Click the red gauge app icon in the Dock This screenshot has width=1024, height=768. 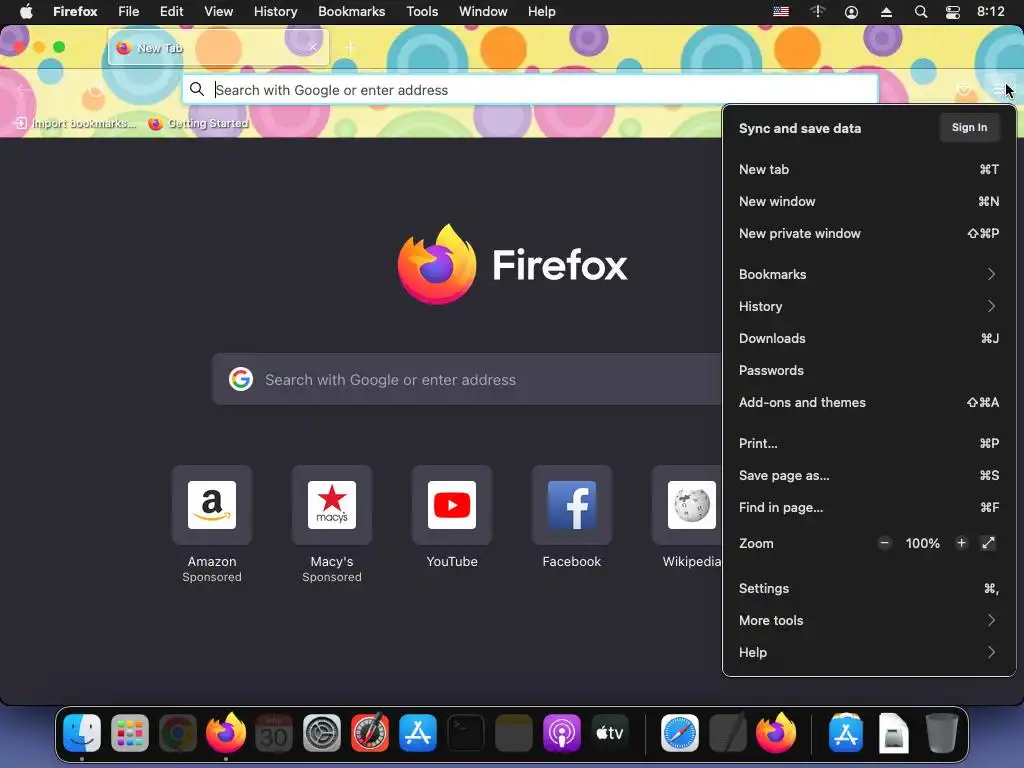click(370, 733)
